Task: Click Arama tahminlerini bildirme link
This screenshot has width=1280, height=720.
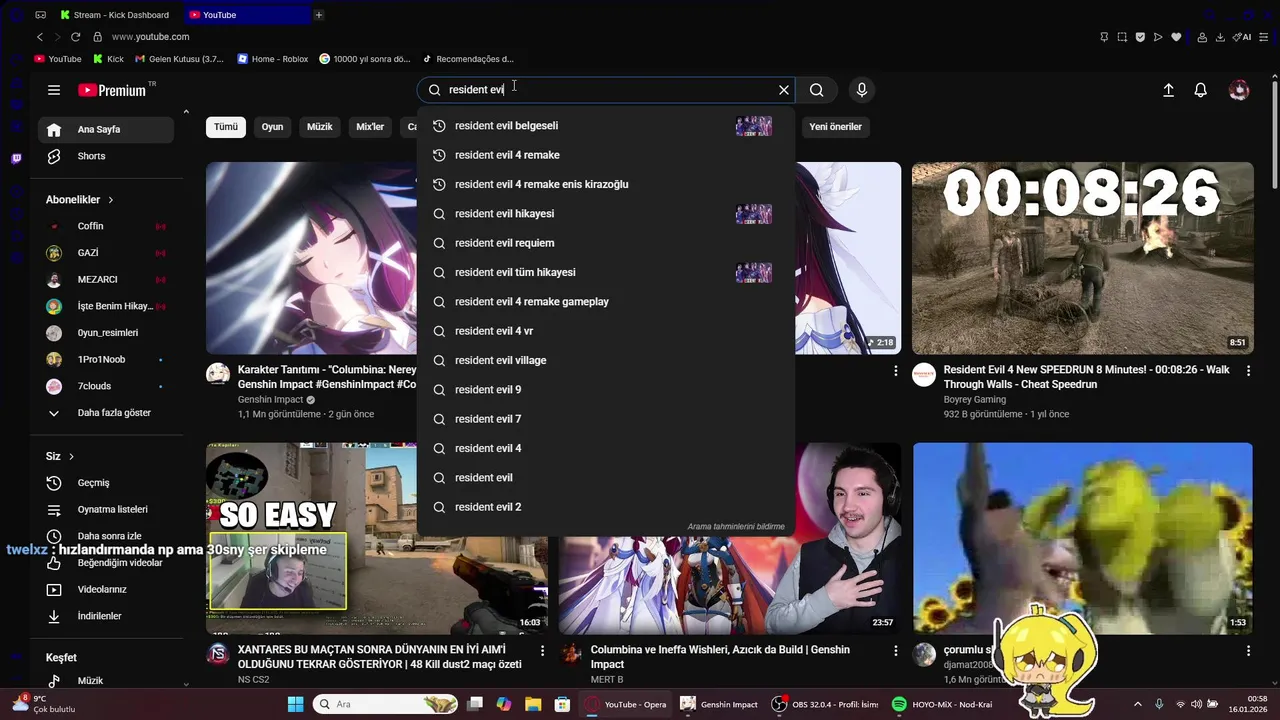Action: click(x=736, y=527)
